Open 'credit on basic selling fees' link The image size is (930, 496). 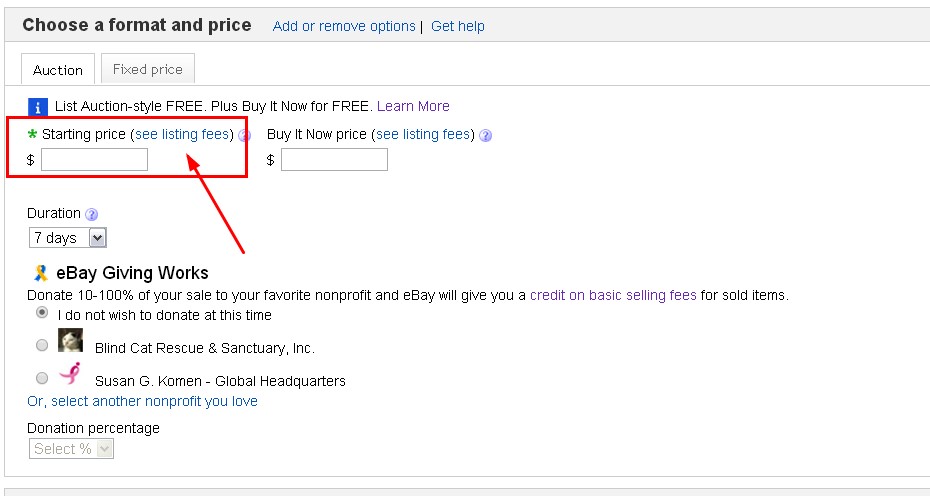(x=613, y=295)
